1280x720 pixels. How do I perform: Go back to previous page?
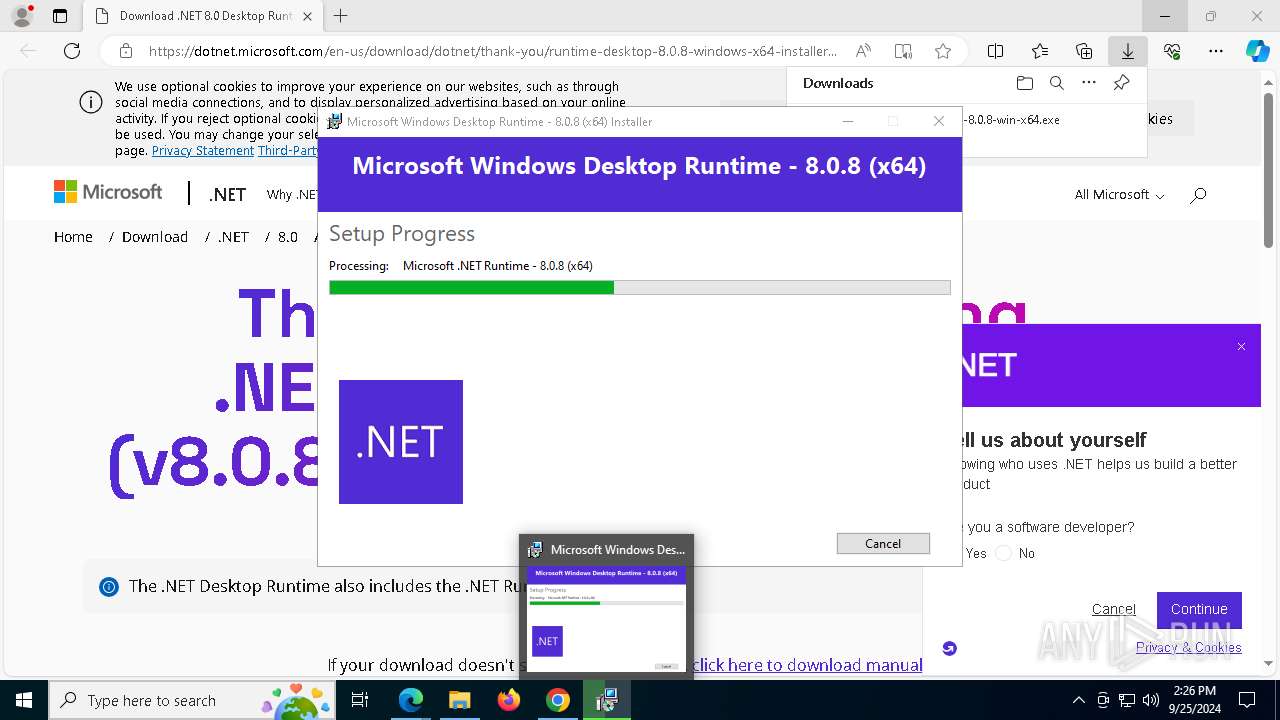pyautogui.click(x=28, y=51)
